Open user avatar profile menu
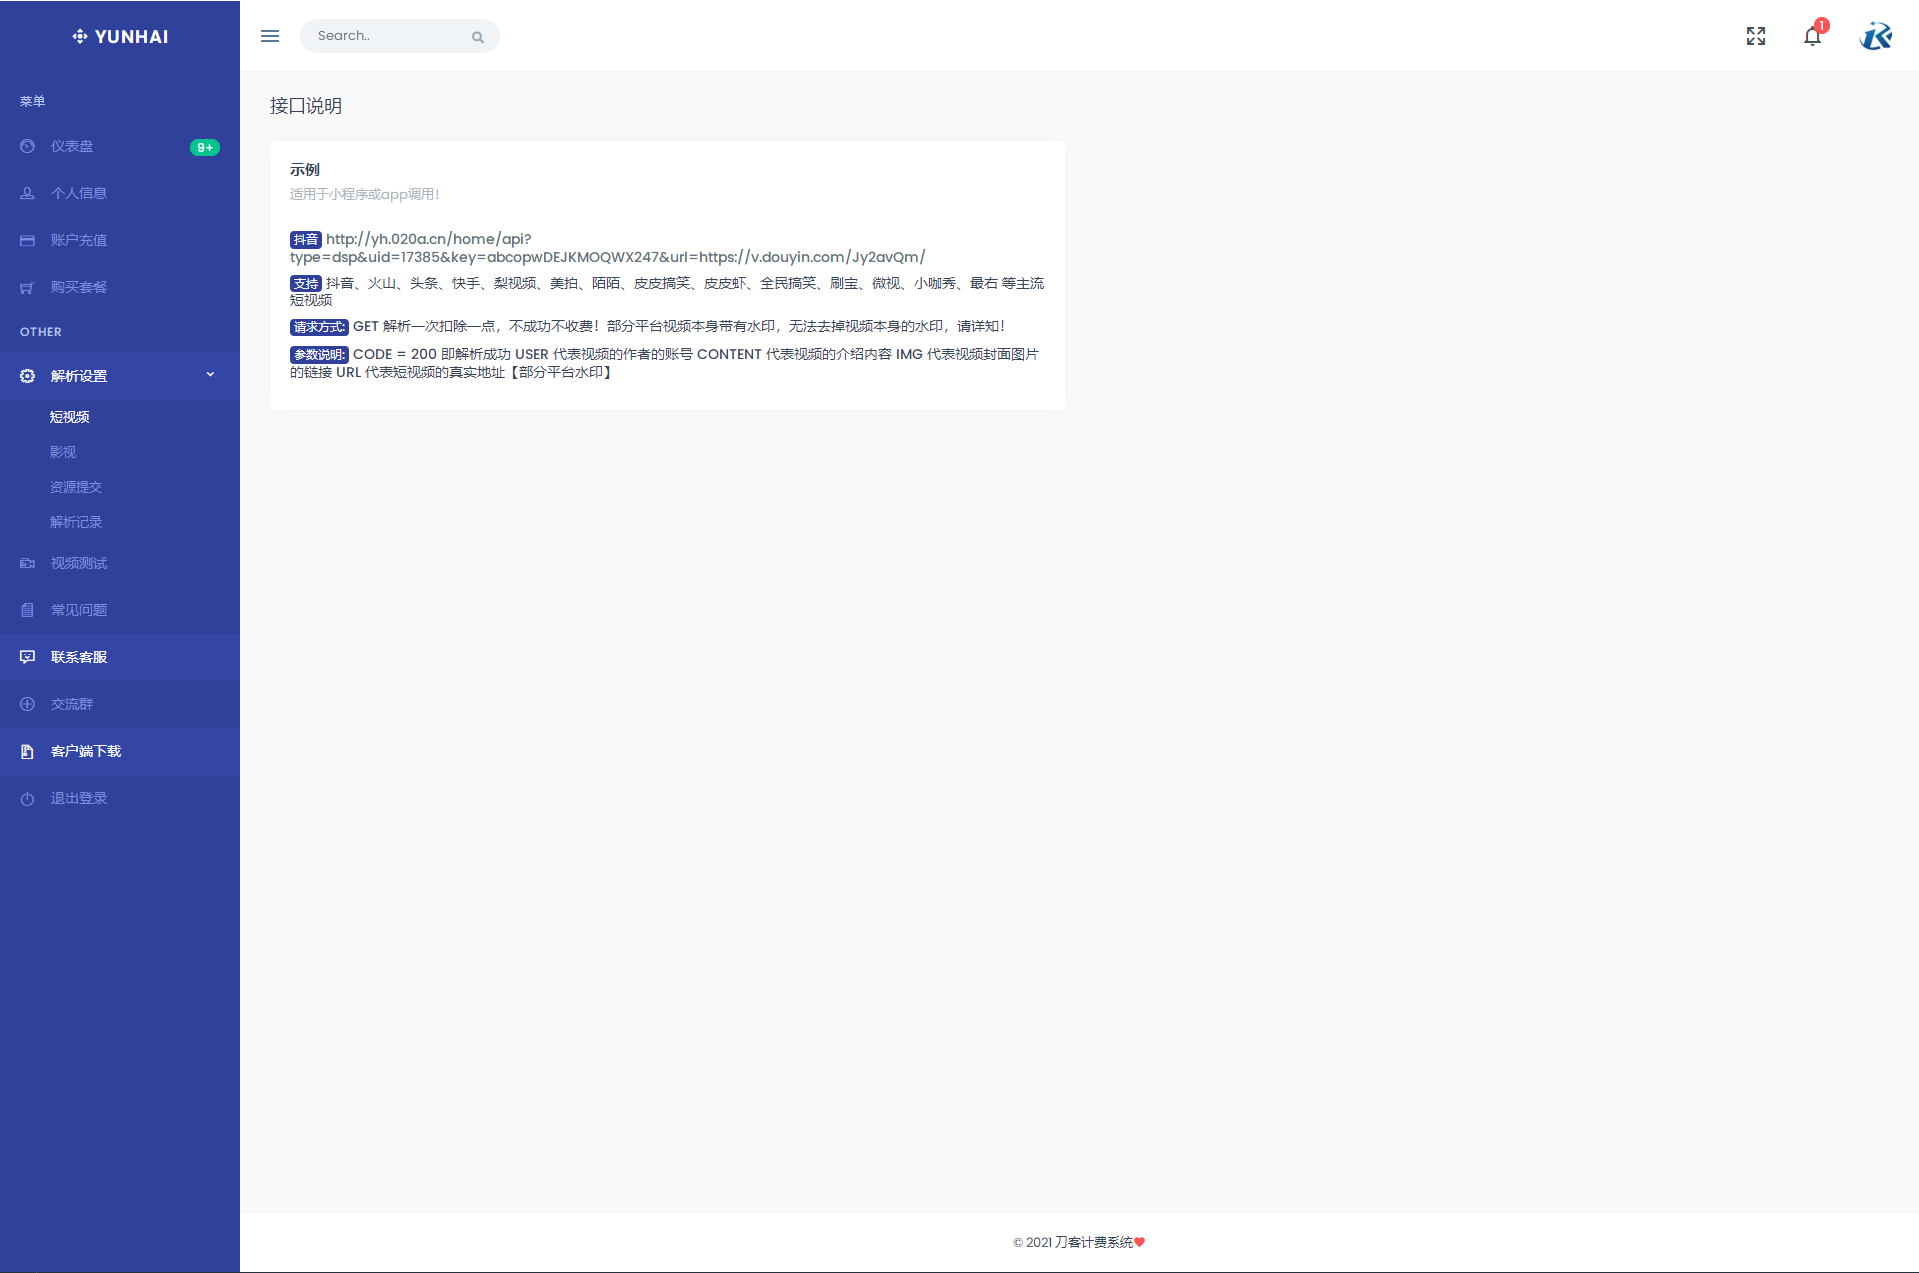Screen dimensions: 1919x1273 (x=1875, y=36)
